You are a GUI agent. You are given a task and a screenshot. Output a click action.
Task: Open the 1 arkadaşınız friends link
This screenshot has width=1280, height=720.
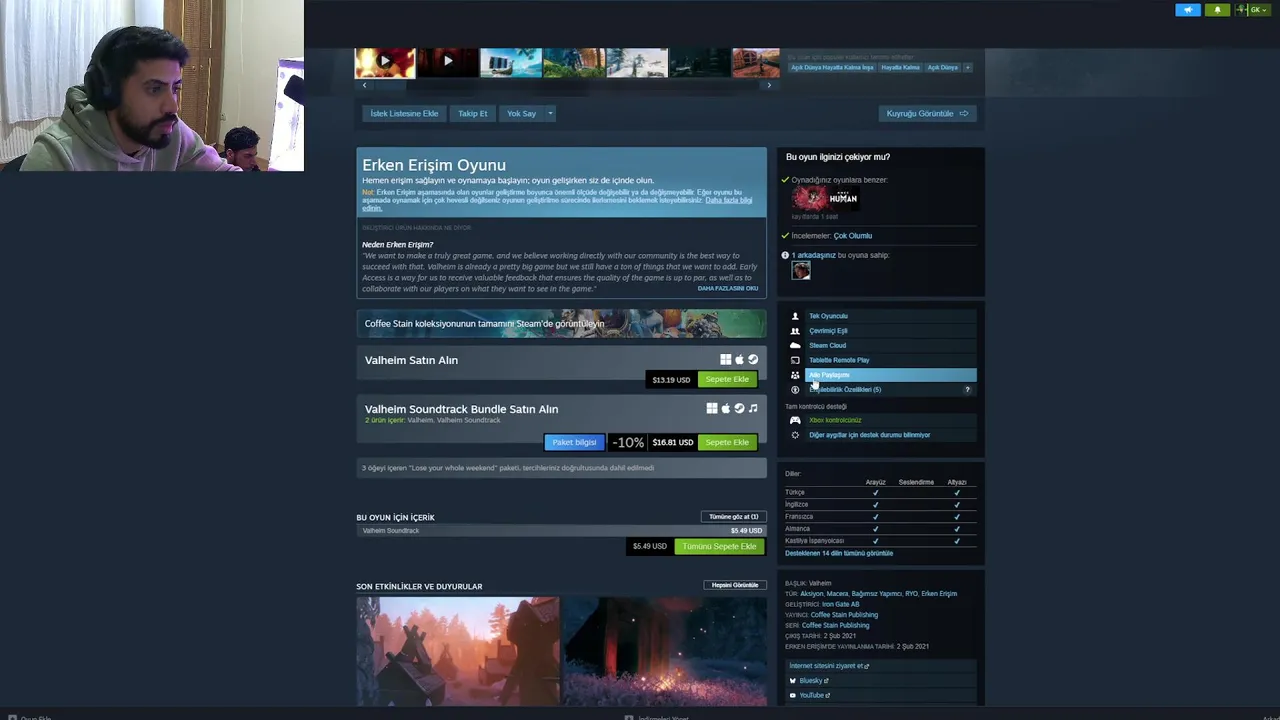click(x=816, y=255)
